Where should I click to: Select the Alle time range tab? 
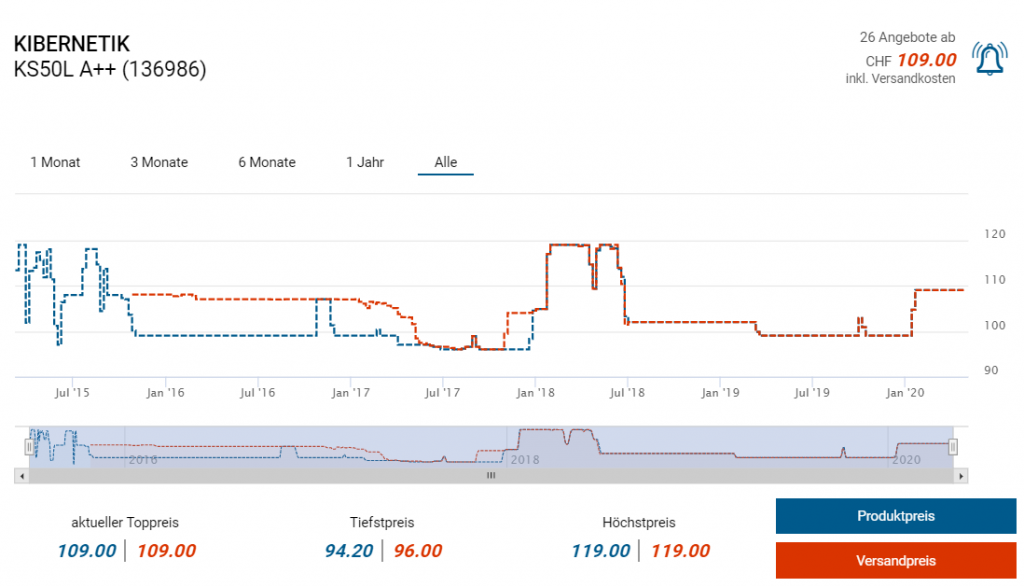point(445,162)
